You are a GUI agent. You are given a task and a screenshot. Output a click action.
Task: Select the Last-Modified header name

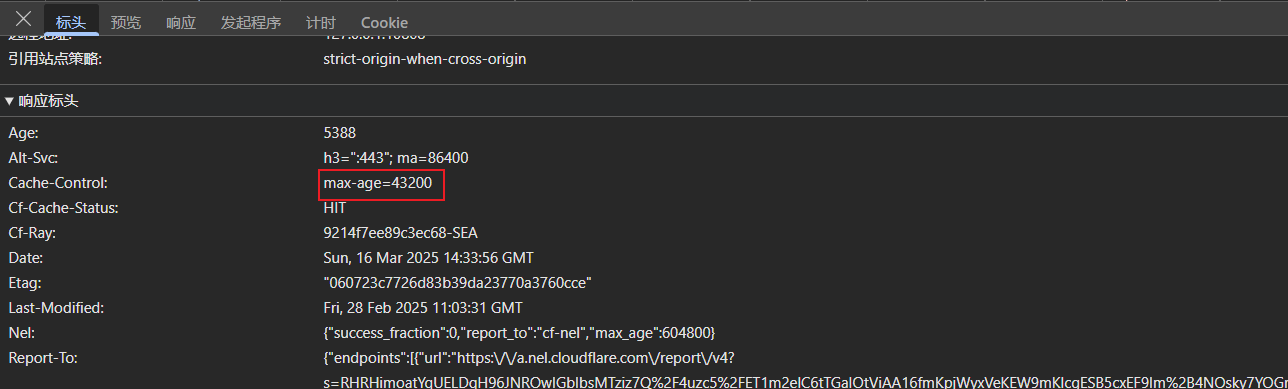pos(56,308)
